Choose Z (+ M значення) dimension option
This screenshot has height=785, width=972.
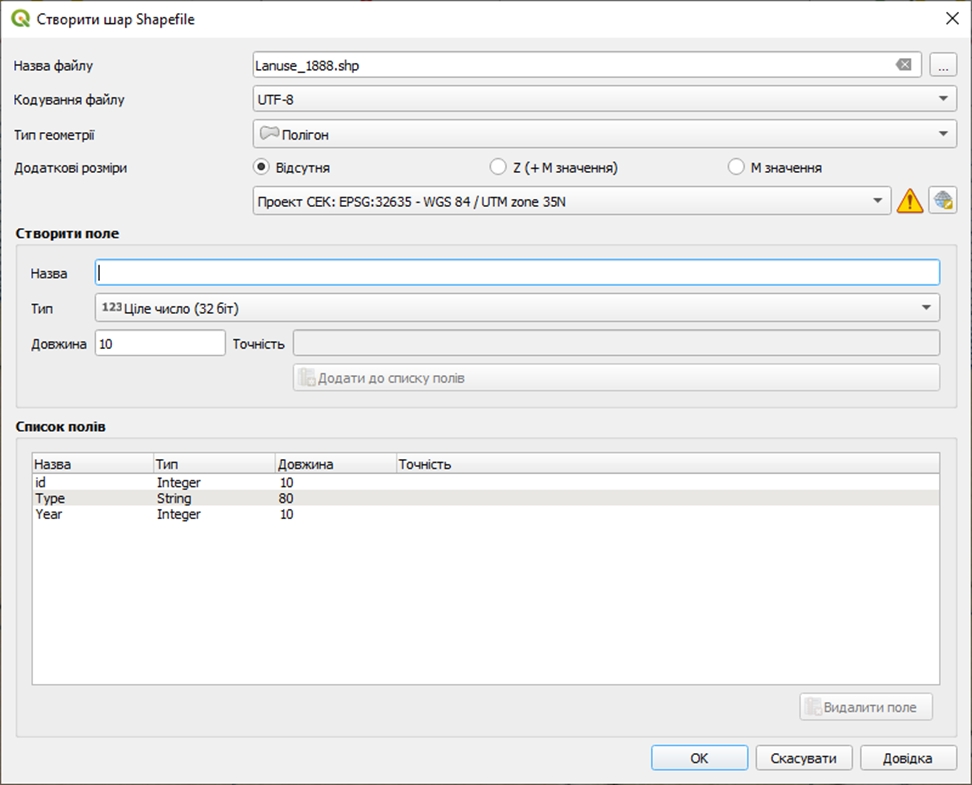[x=498, y=168]
